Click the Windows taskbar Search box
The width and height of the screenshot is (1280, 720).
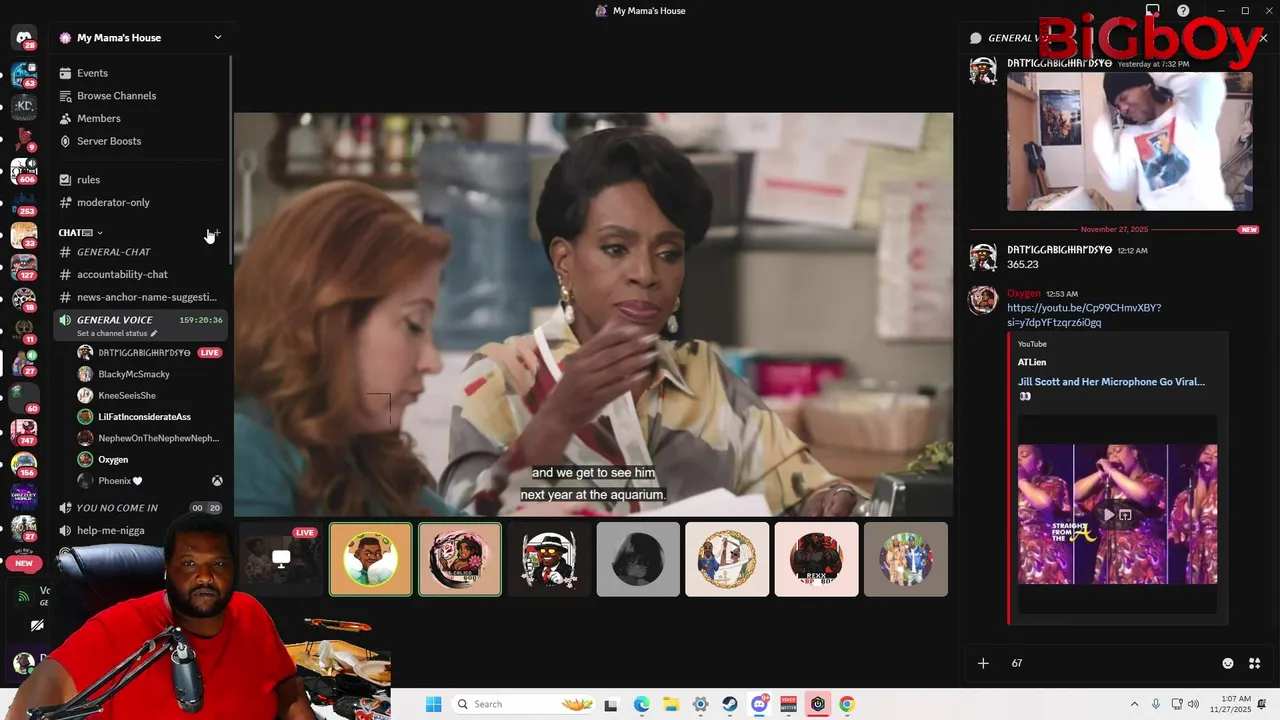click(522, 704)
